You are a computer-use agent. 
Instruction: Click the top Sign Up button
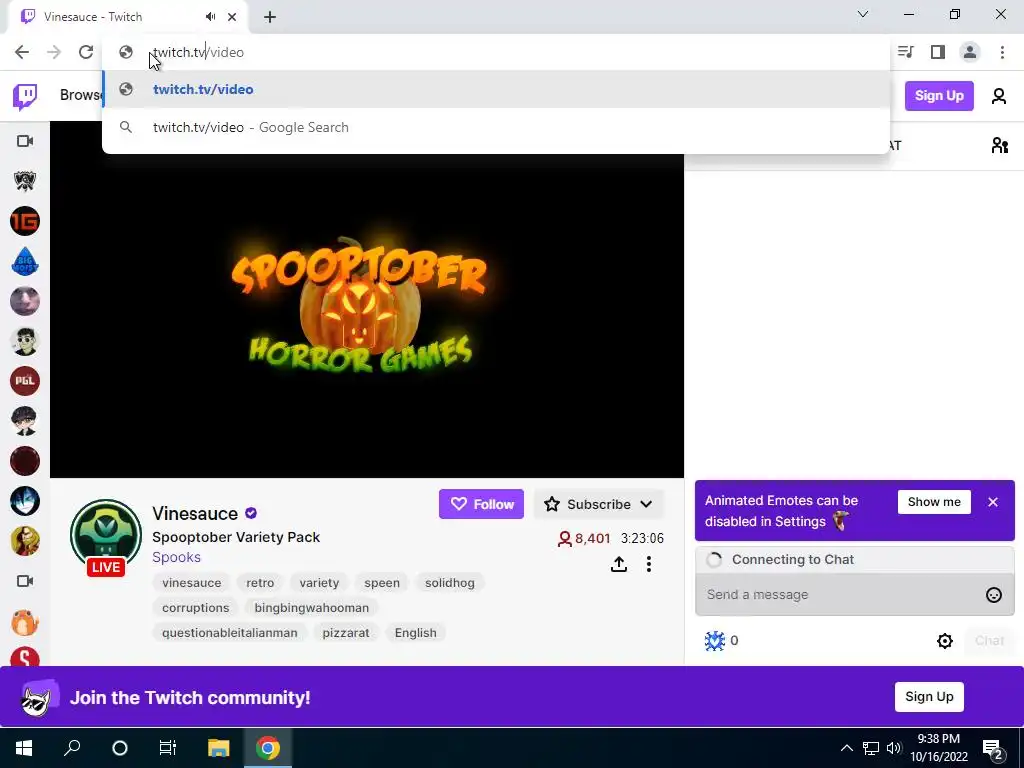click(939, 96)
